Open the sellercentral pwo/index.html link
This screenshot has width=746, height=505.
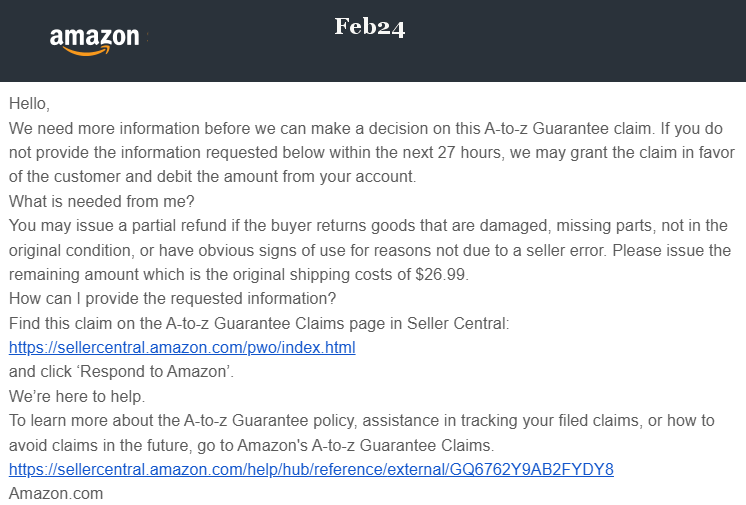coord(182,347)
